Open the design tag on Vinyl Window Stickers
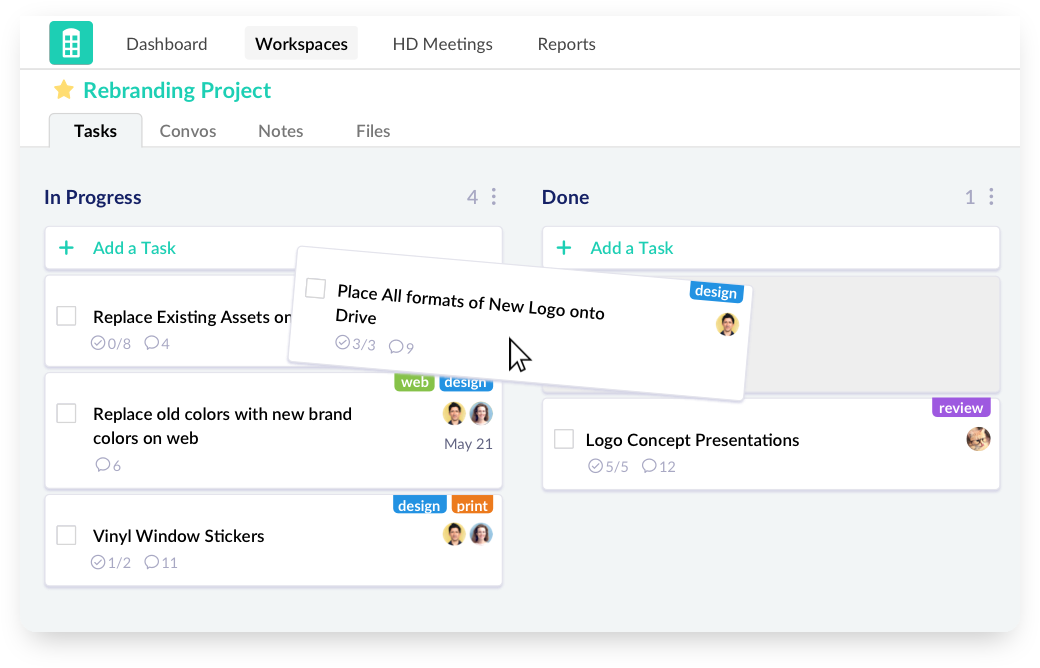 419,504
